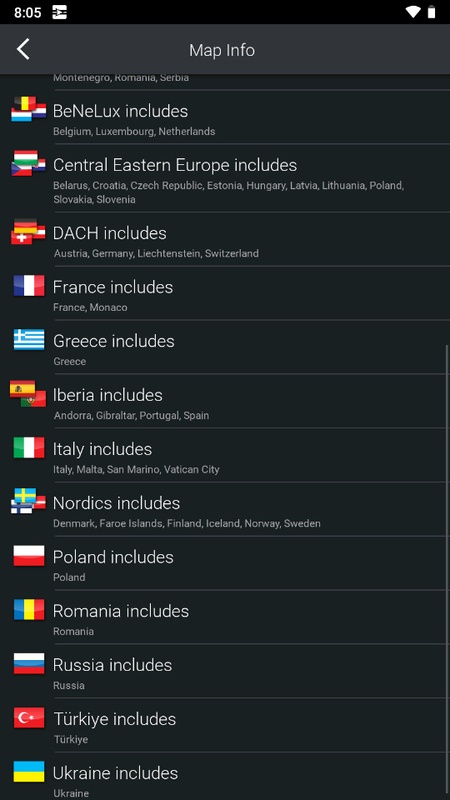
Task: Tap the Ukraine flag icon
Action: click(29, 772)
